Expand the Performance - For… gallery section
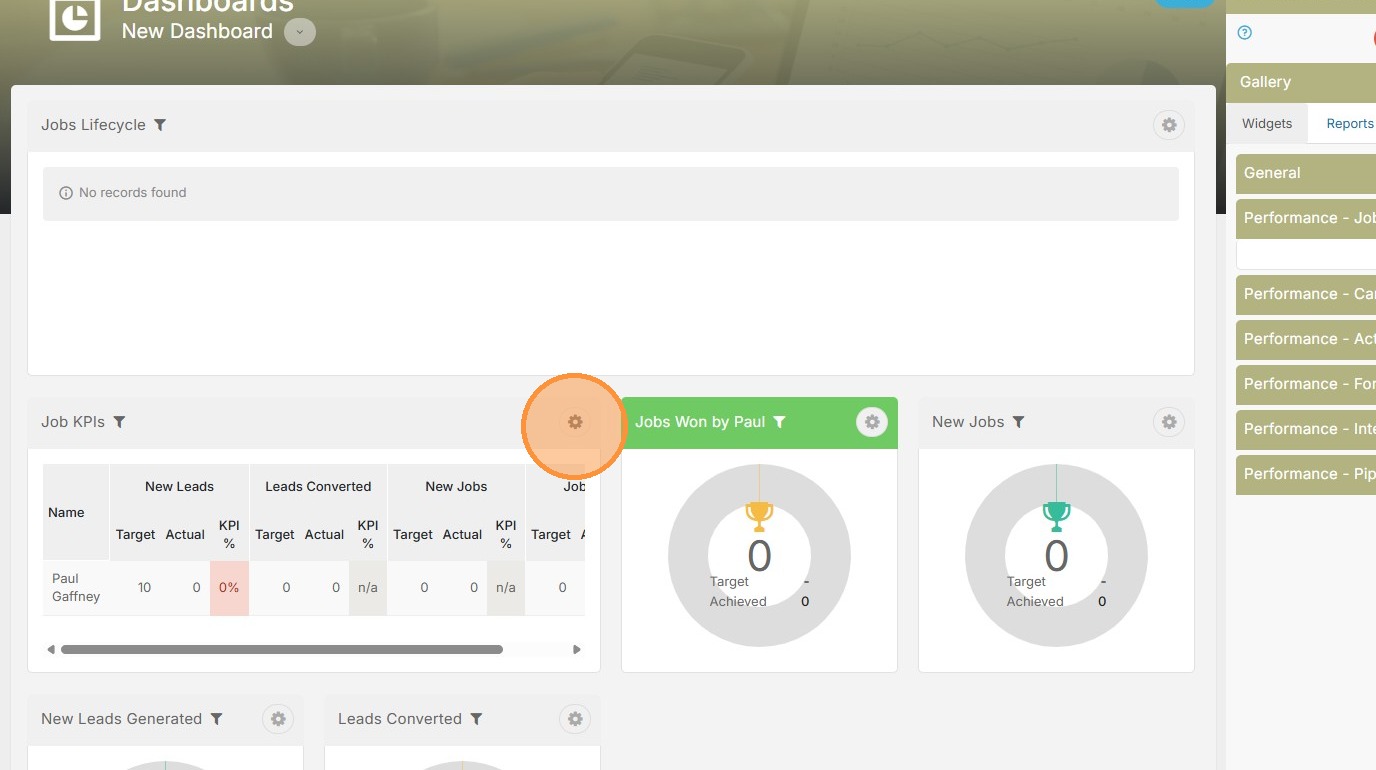The height and width of the screenshot is (770, 1376). 1306,384
